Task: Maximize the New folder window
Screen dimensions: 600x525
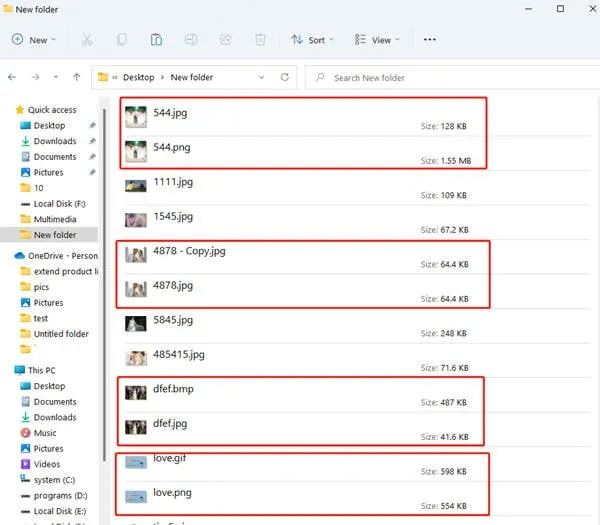Action: pyautogui.click(x=560, y=8)
